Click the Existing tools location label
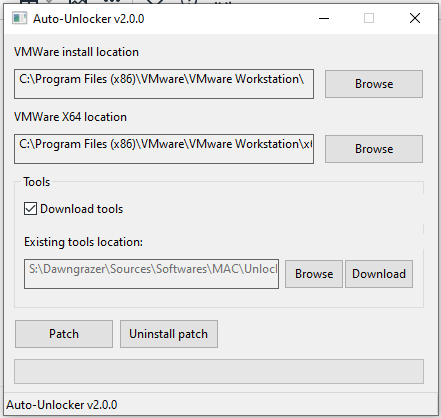 (x=83, y=242)
